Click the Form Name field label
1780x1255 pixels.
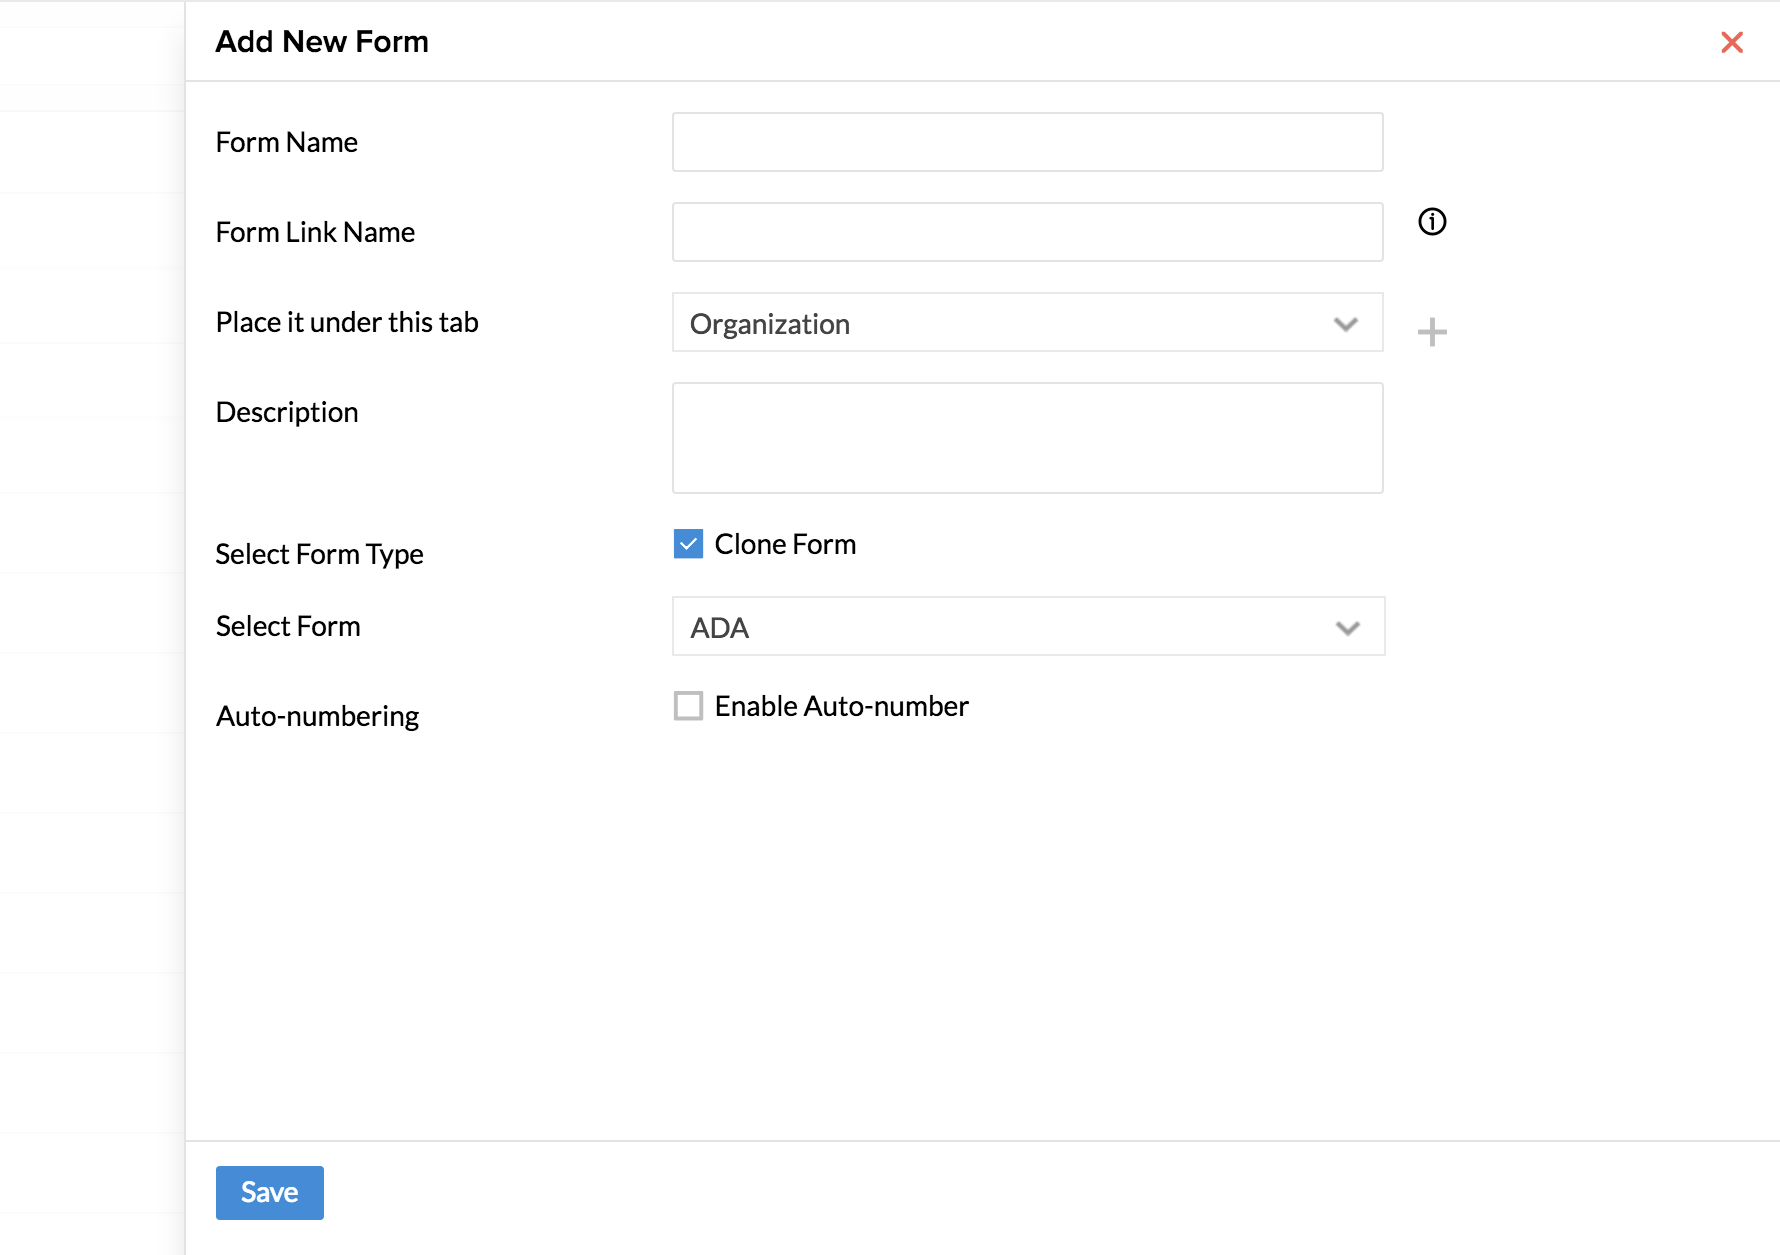click(x=287, y=142)
